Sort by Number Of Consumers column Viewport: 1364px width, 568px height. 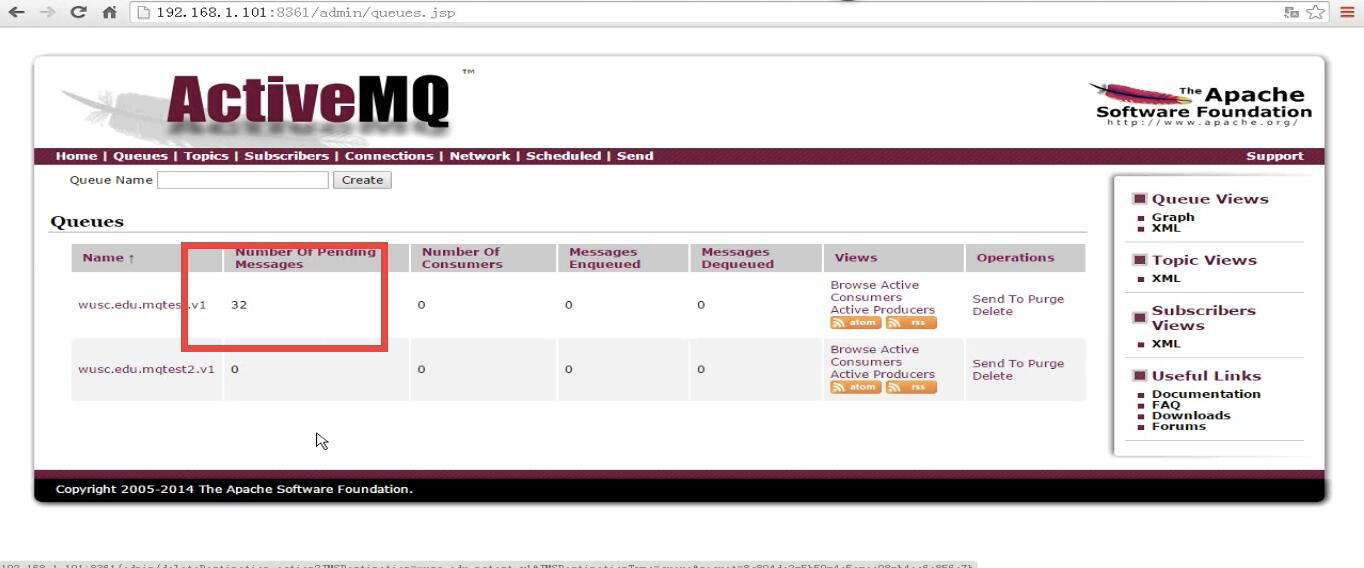pyautogui.click(x=461, y=258)
